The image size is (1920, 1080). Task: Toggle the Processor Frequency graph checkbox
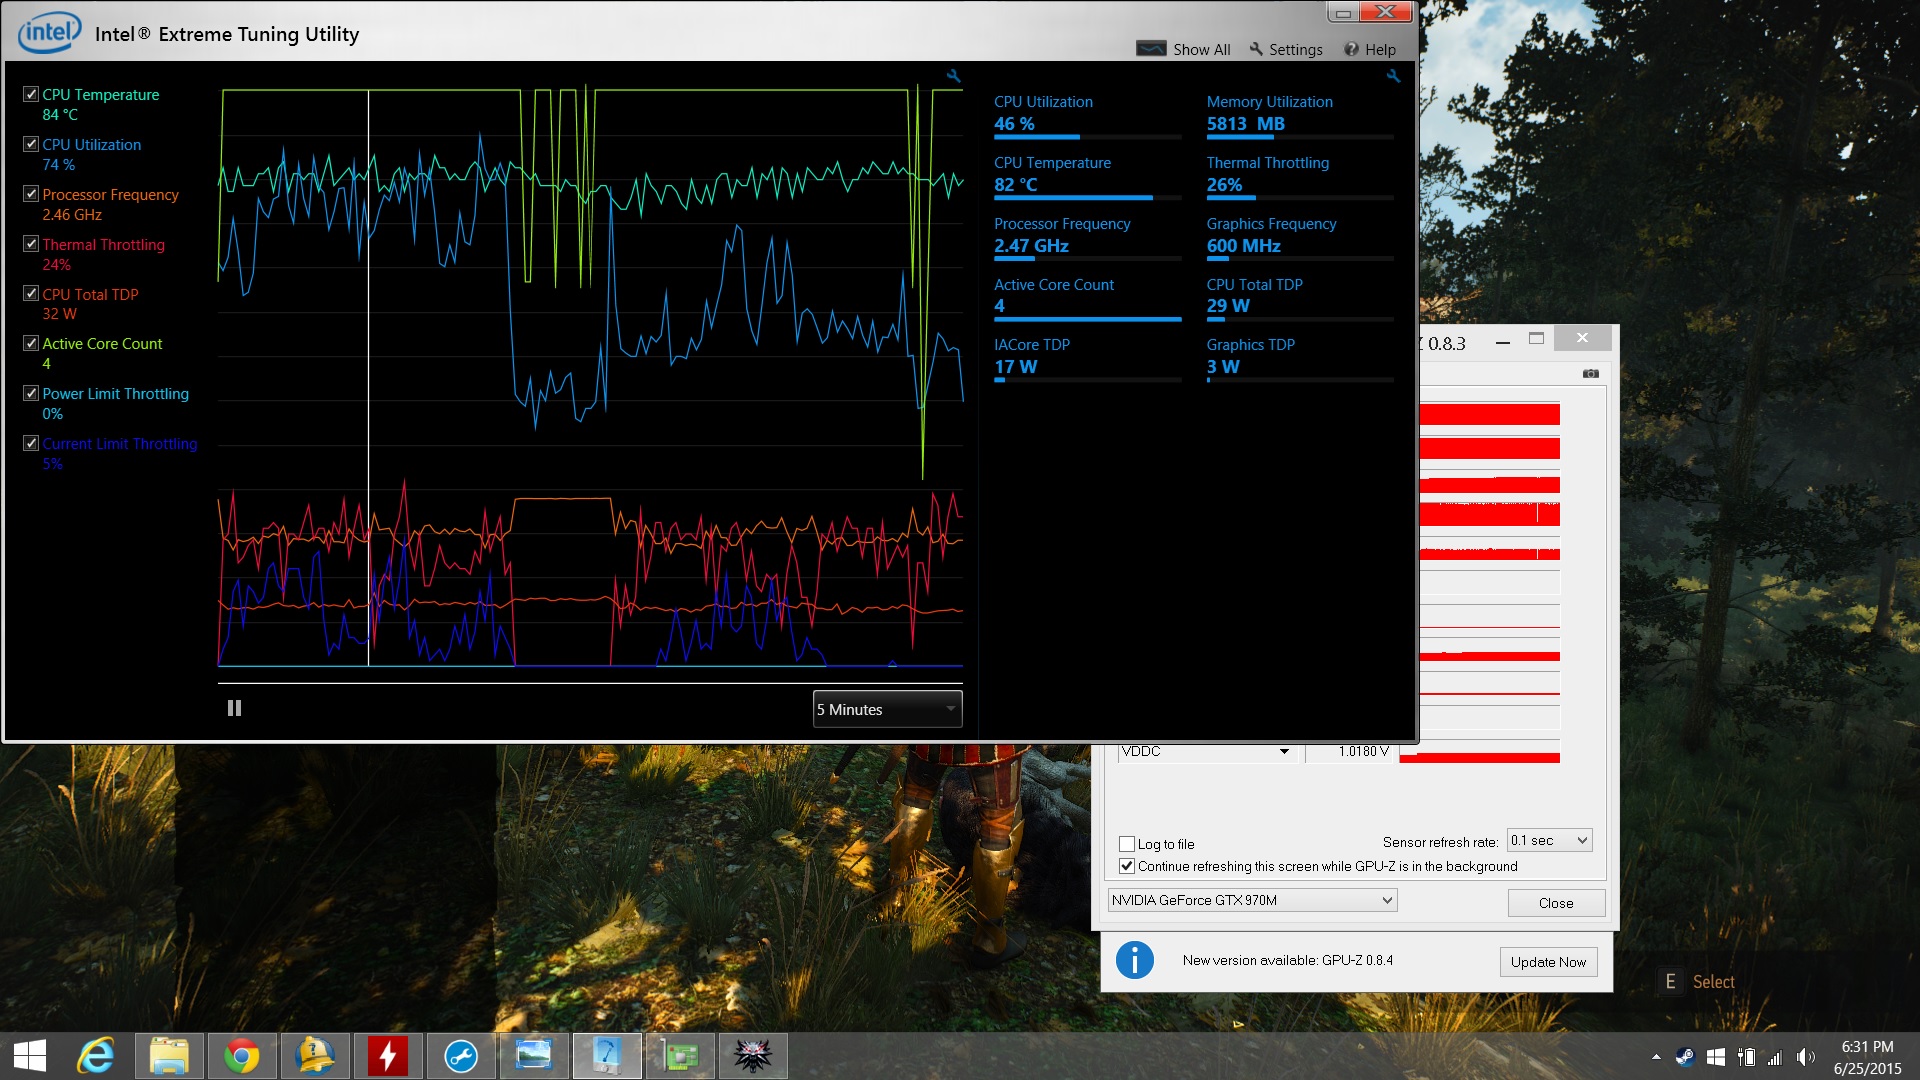[x=31, y=194]
